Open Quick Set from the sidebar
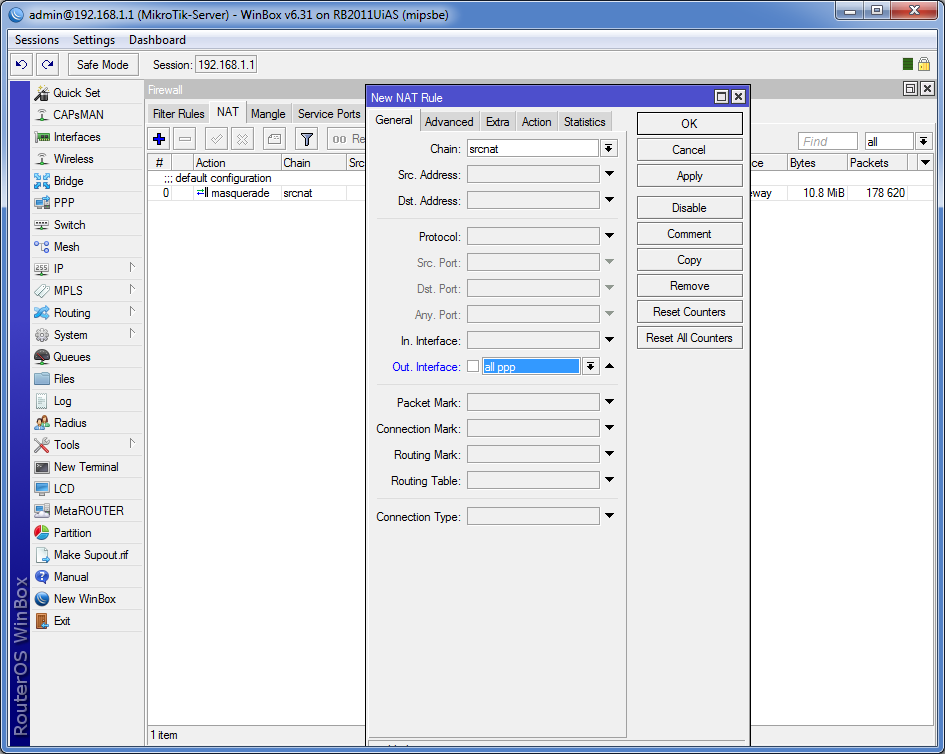Image resolution: width=945 pixels, height=754 pixels. (x=76, y=93)
